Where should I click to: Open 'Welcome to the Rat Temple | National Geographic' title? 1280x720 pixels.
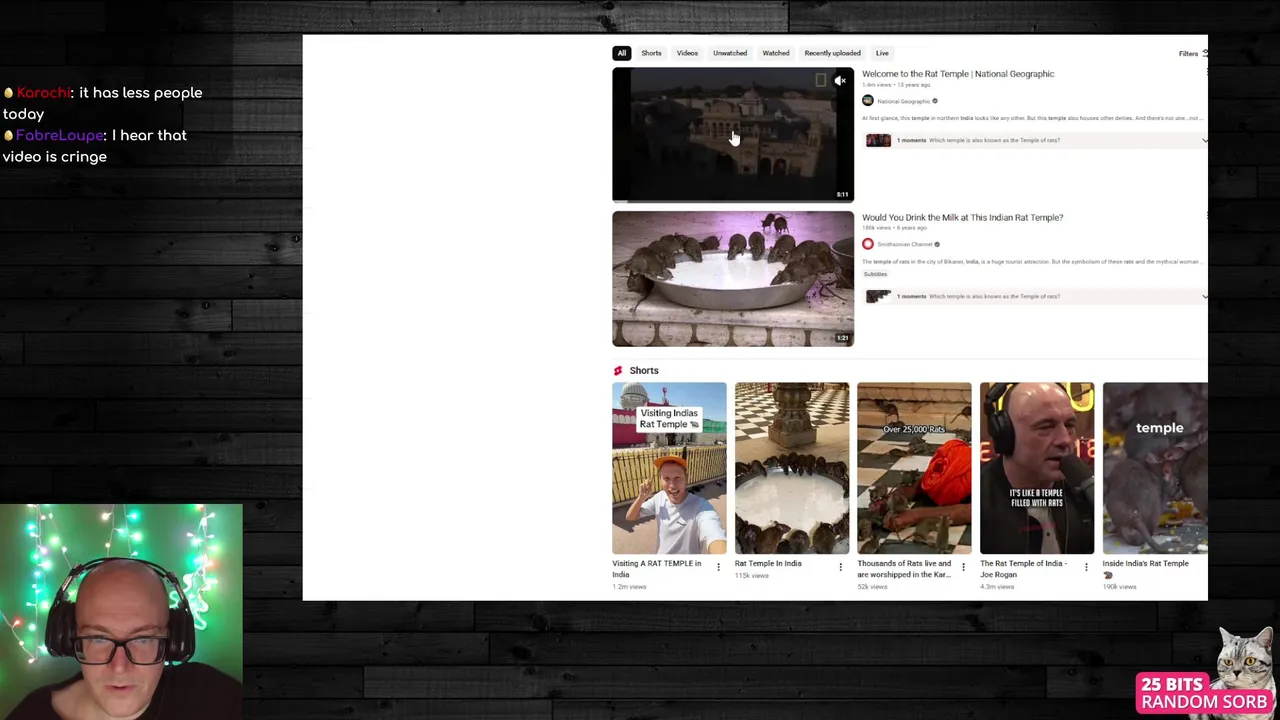(x=958, y=74)
